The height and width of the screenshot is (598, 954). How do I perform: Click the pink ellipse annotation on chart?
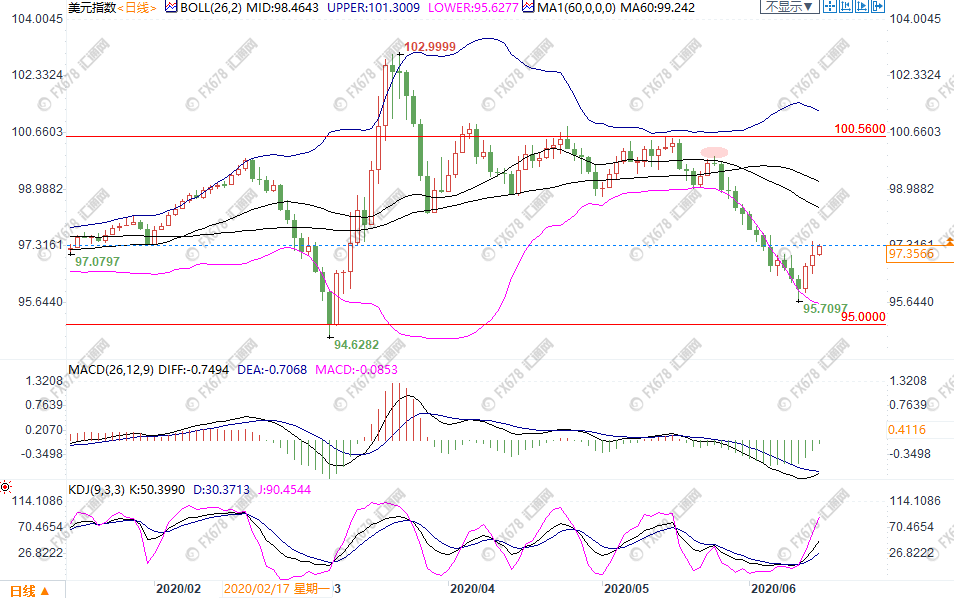click(714, 152)
